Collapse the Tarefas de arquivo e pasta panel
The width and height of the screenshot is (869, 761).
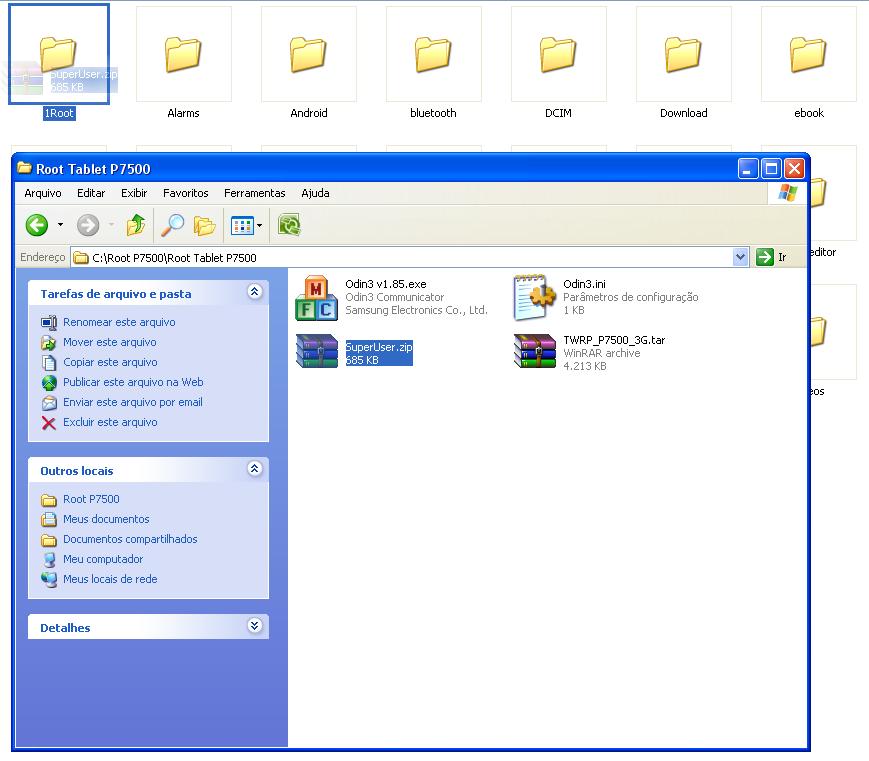click(254, 292)
